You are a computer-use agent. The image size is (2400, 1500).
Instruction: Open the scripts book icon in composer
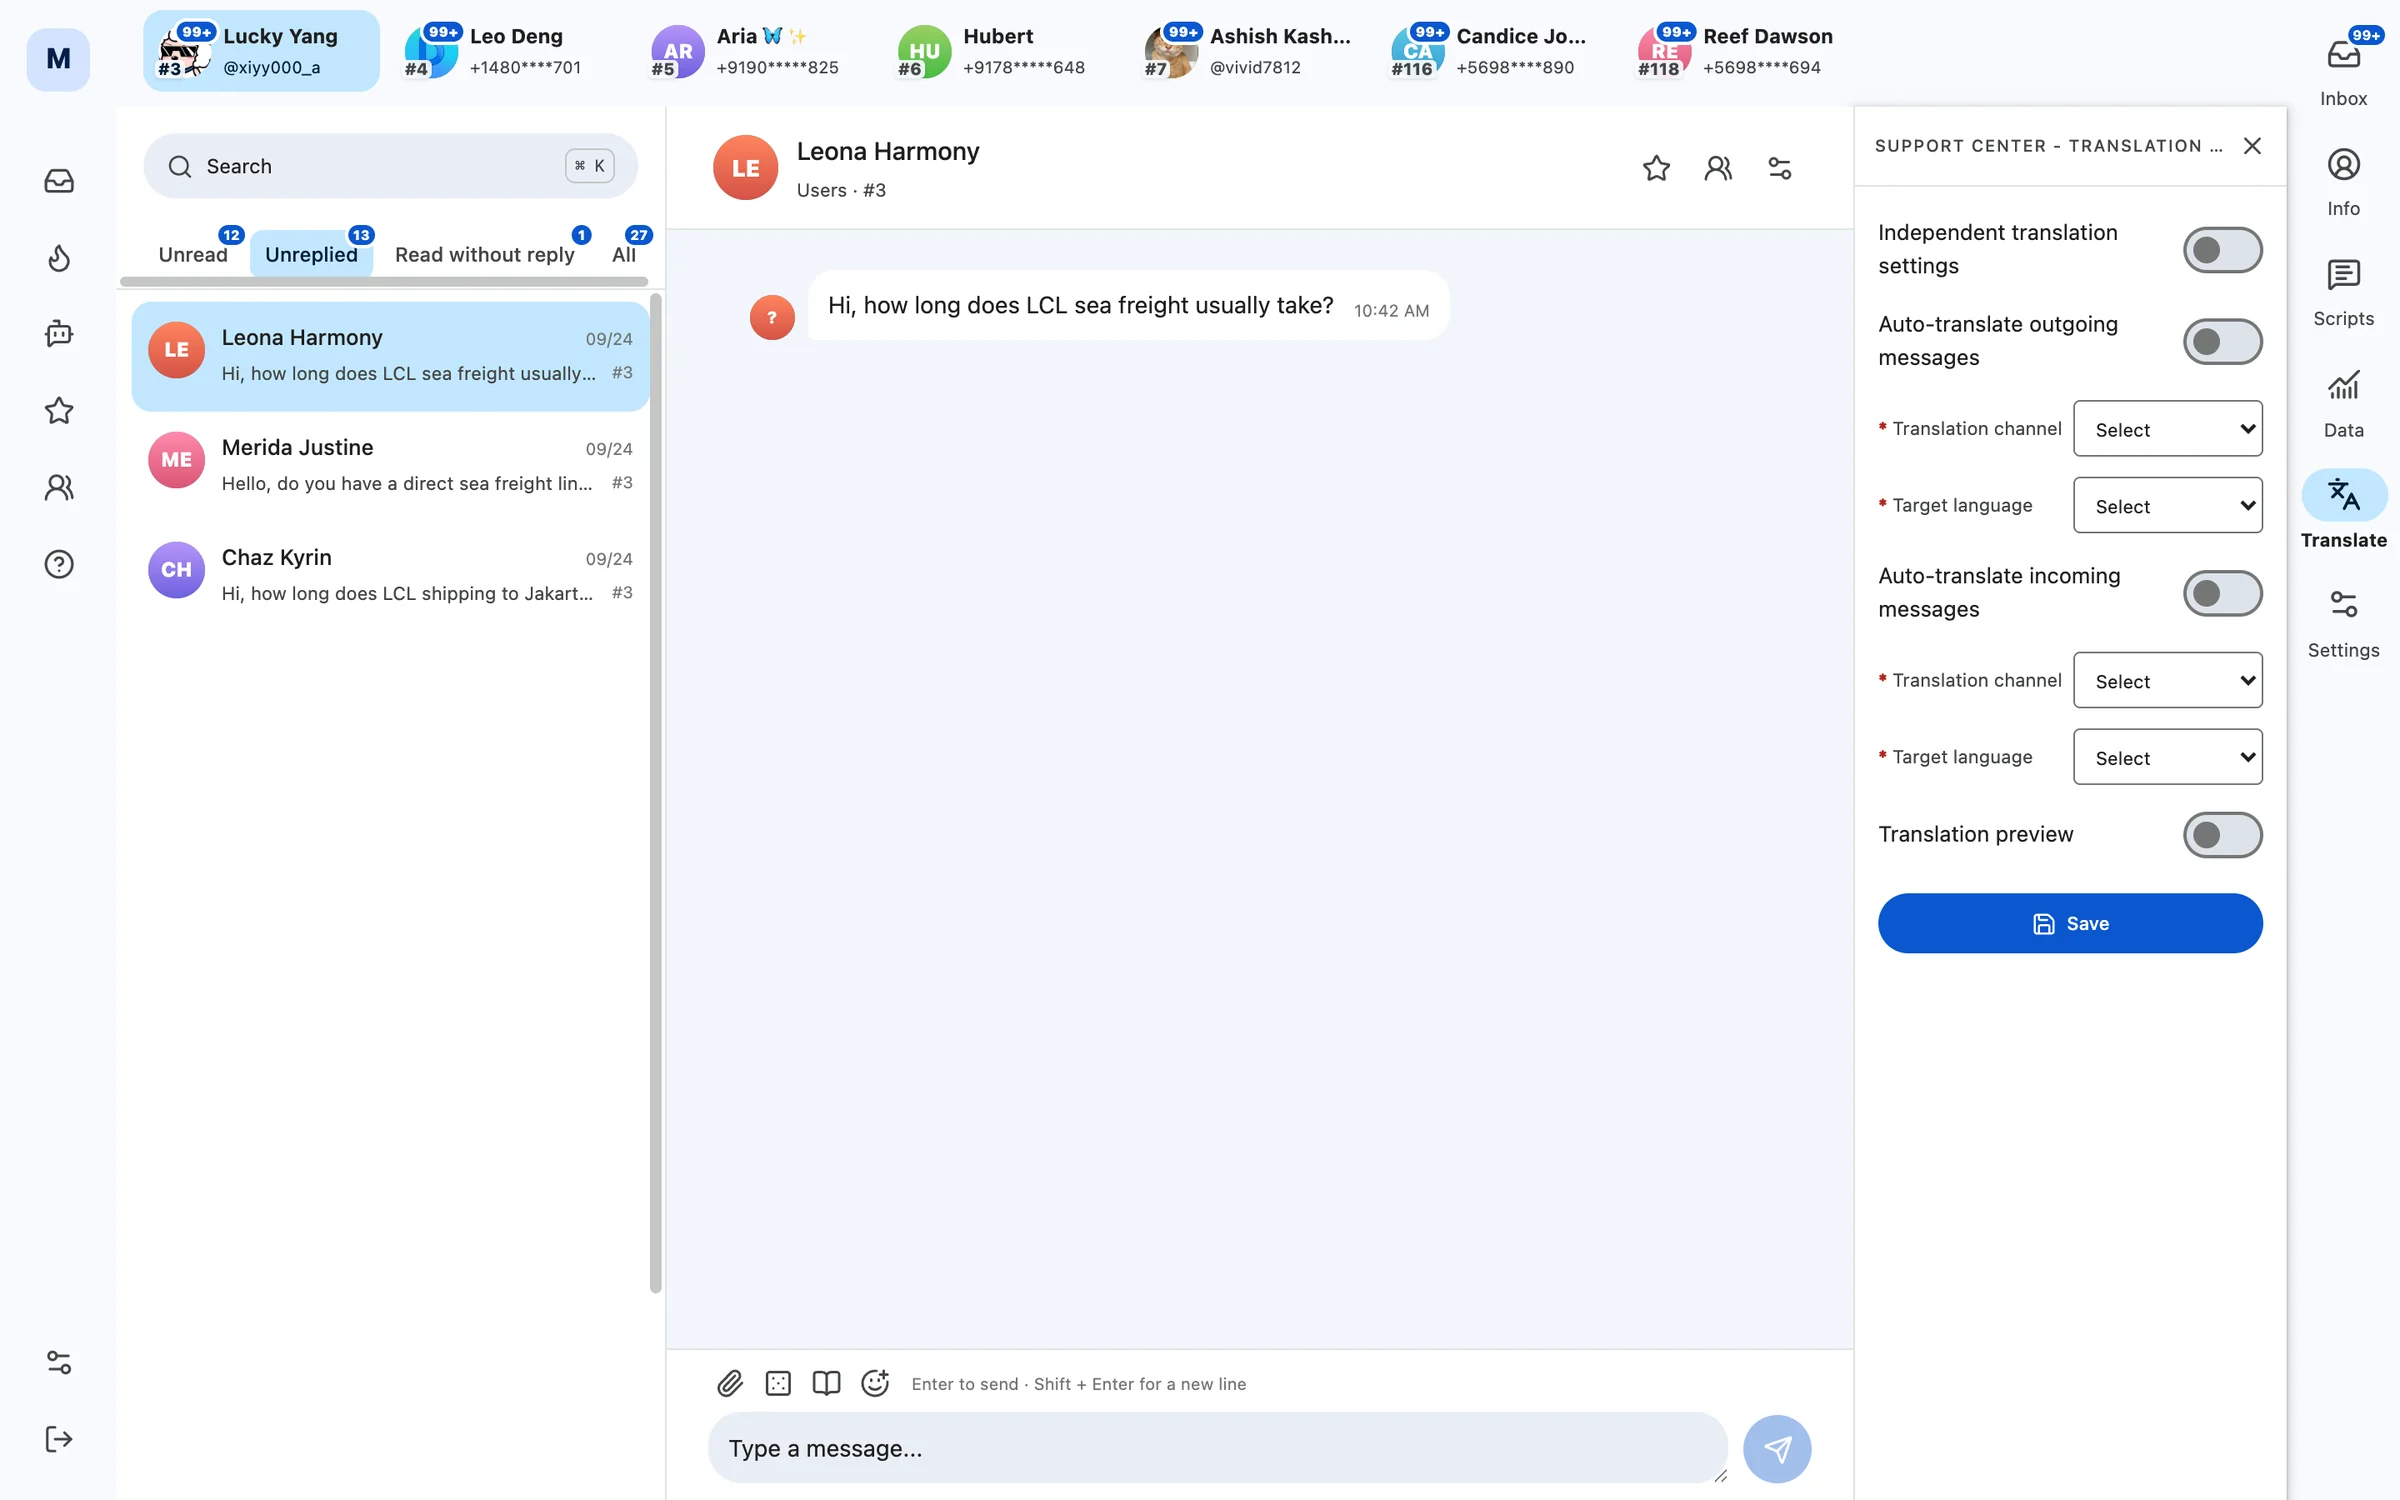(x=826, y=1383)
